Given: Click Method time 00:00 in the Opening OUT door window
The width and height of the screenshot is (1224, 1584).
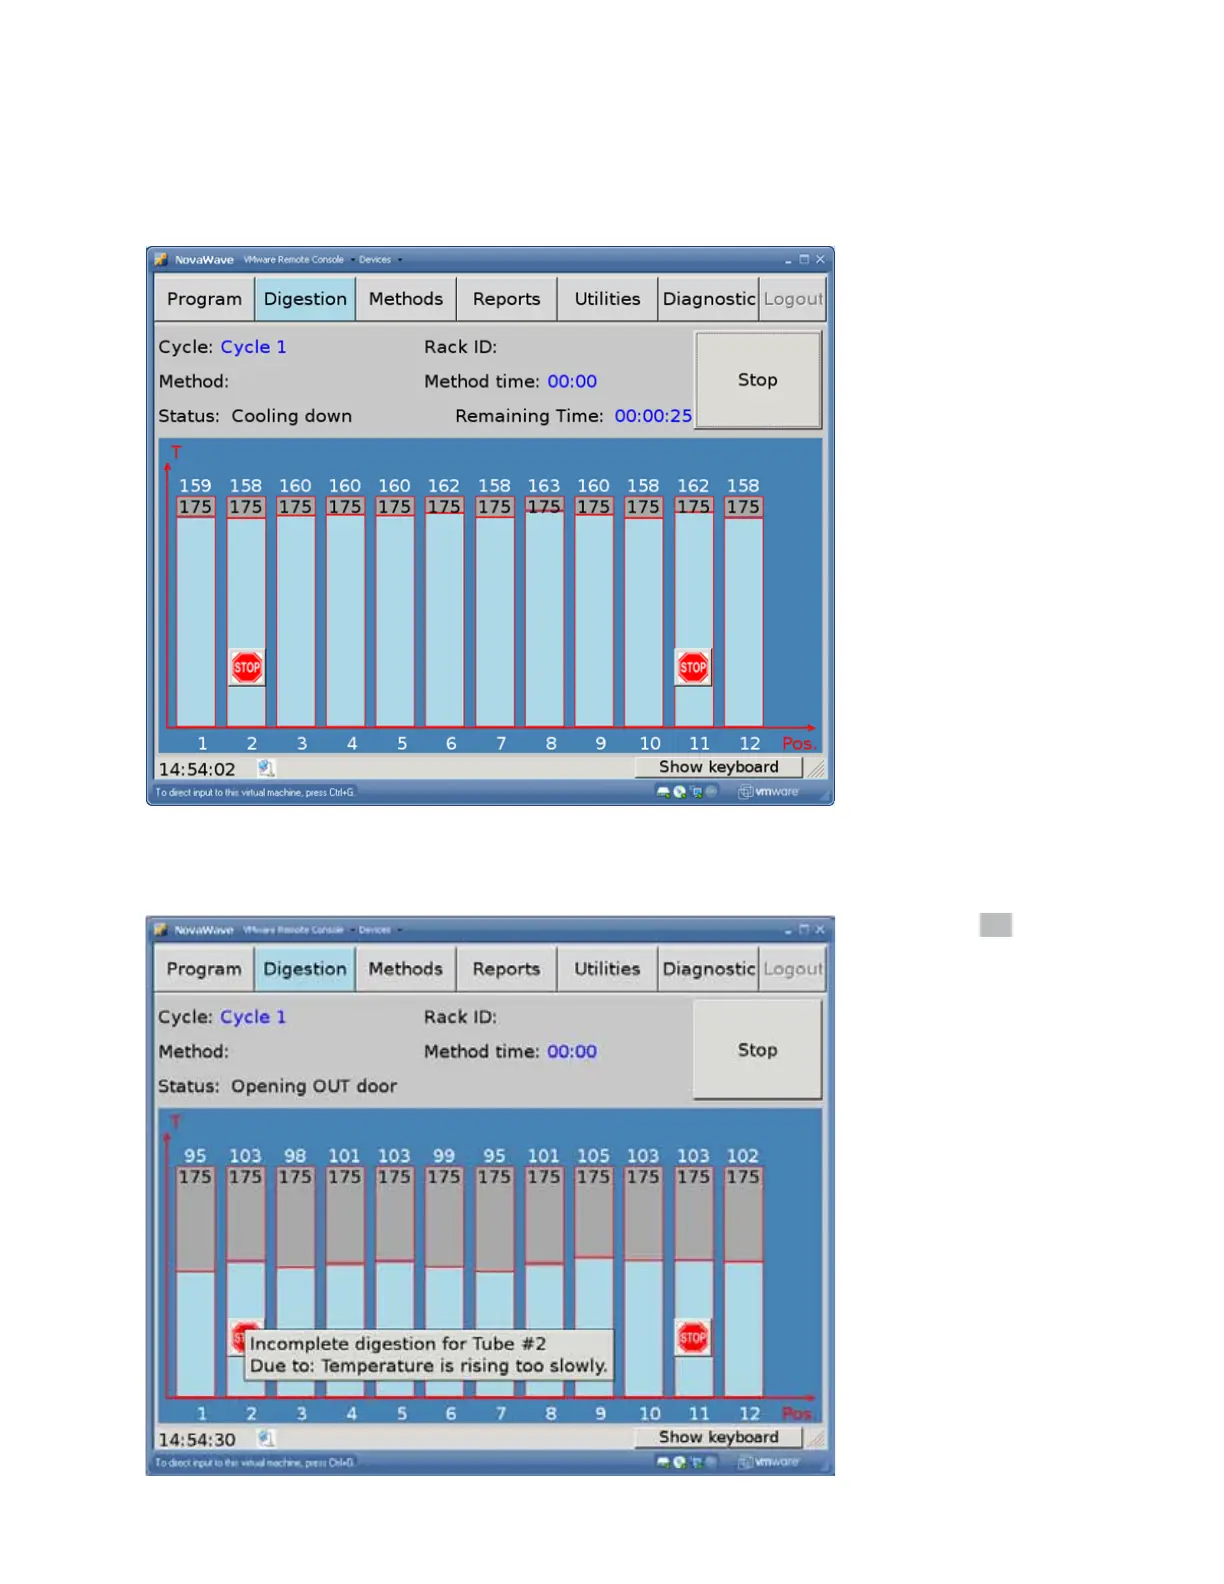Looking at the screenshot, I should click(x=572, y=1051).
